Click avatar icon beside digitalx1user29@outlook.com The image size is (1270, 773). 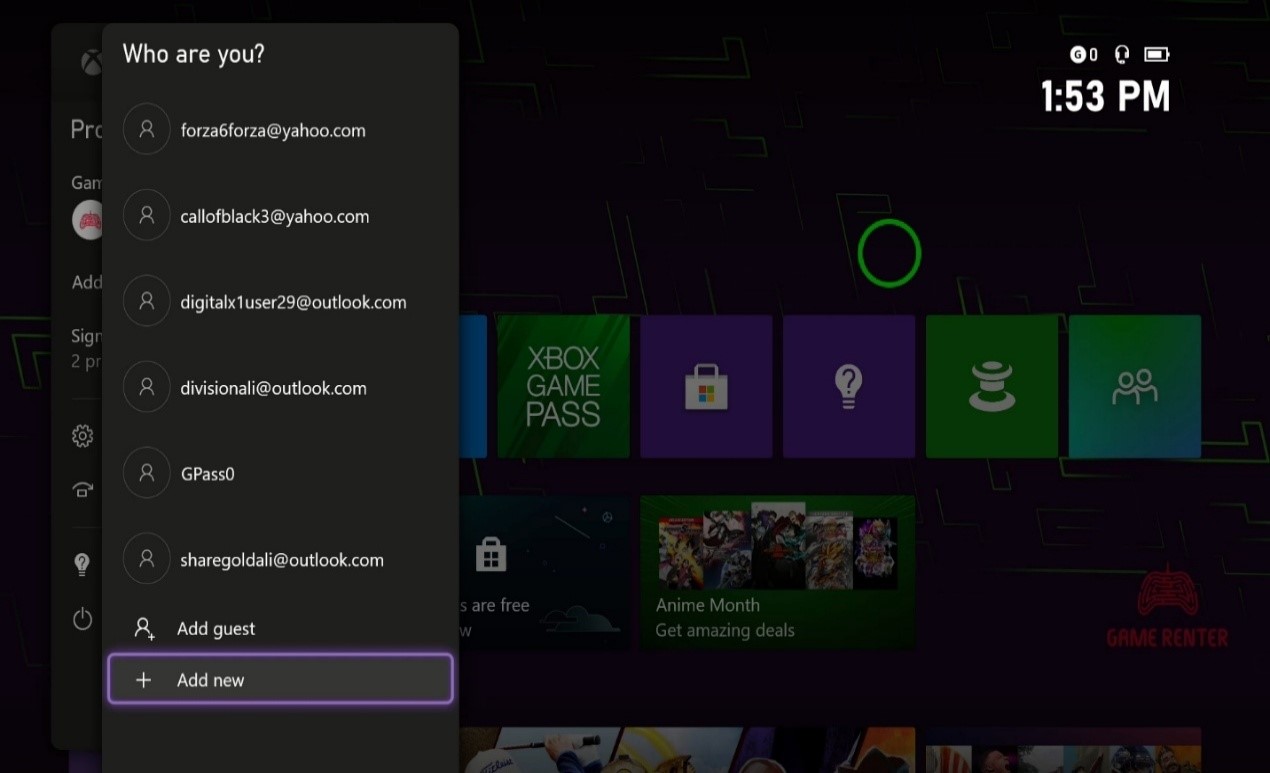pos(147,302)
